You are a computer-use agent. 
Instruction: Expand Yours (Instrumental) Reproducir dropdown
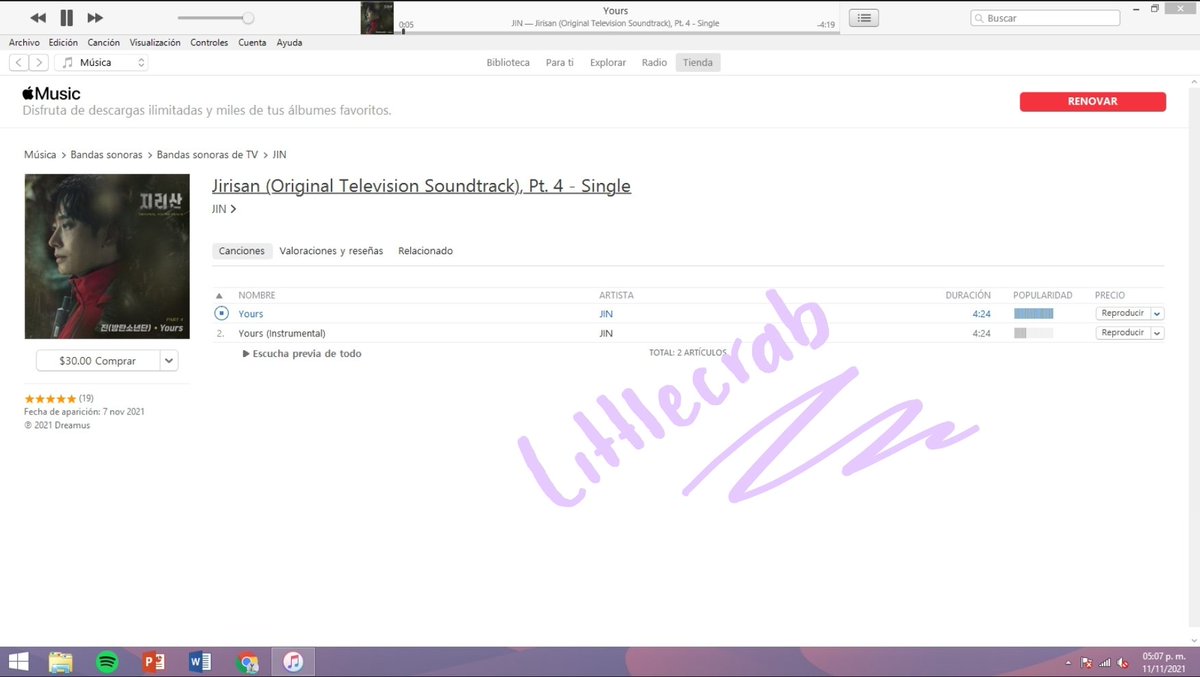point(1158,332)
